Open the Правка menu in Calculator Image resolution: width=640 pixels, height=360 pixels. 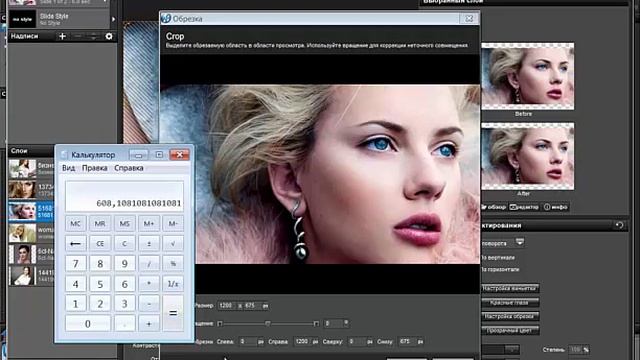click(x=95, y=168)
